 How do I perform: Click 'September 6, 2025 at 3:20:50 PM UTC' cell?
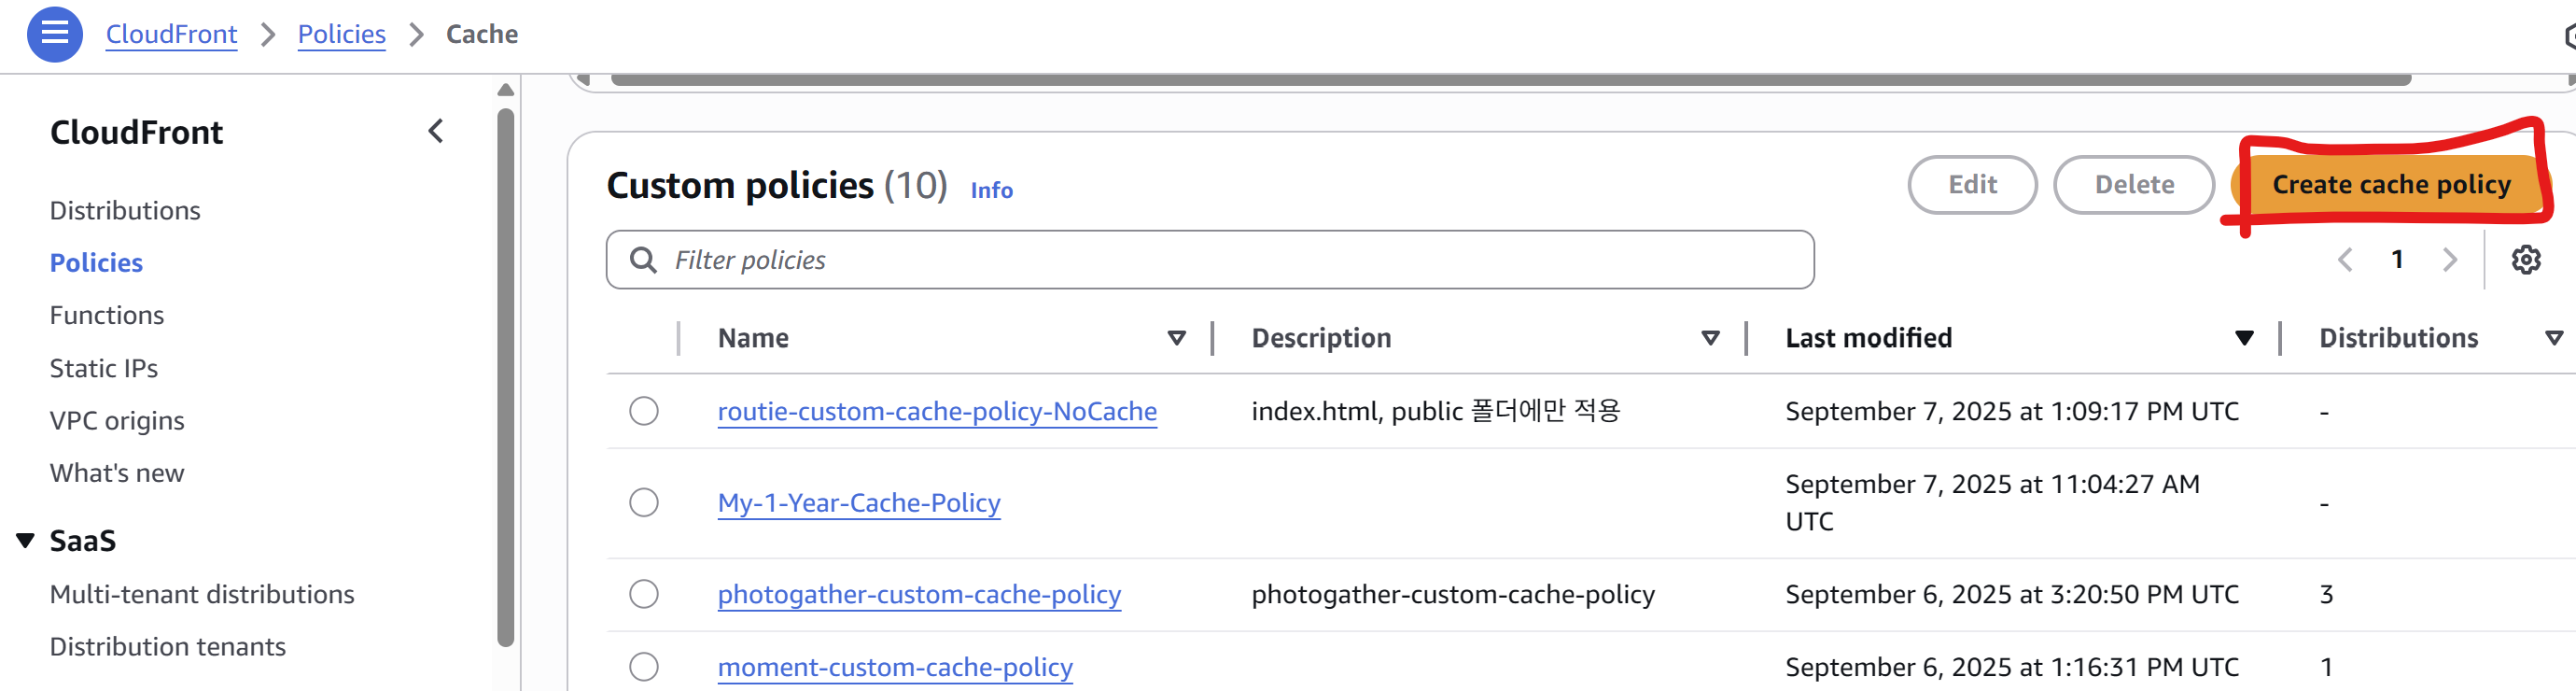click(x=2012, y=594)
